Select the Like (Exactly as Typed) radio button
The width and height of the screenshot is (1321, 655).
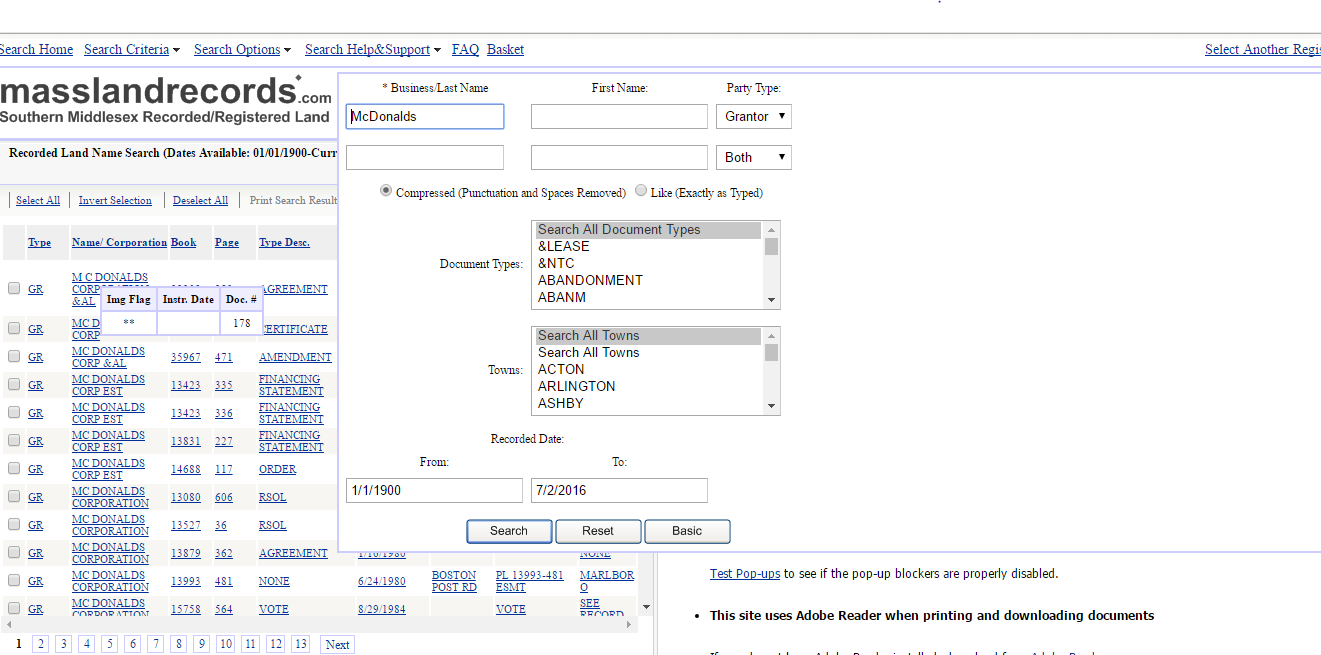(640, 190)
